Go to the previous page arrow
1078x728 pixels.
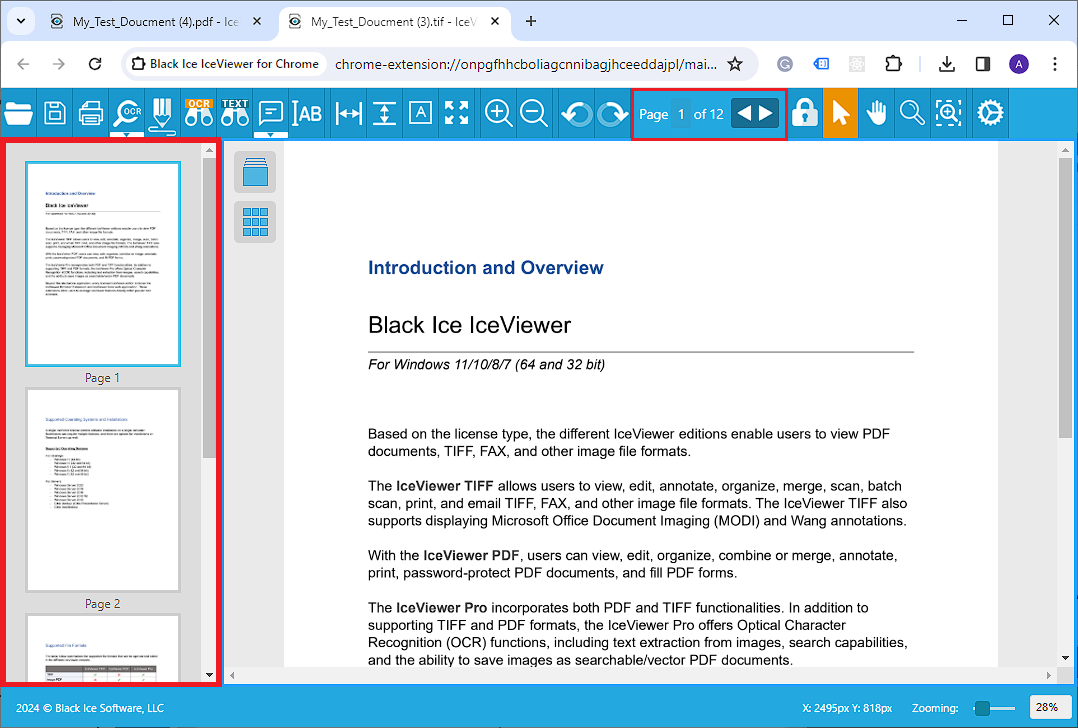click(744, 113)
